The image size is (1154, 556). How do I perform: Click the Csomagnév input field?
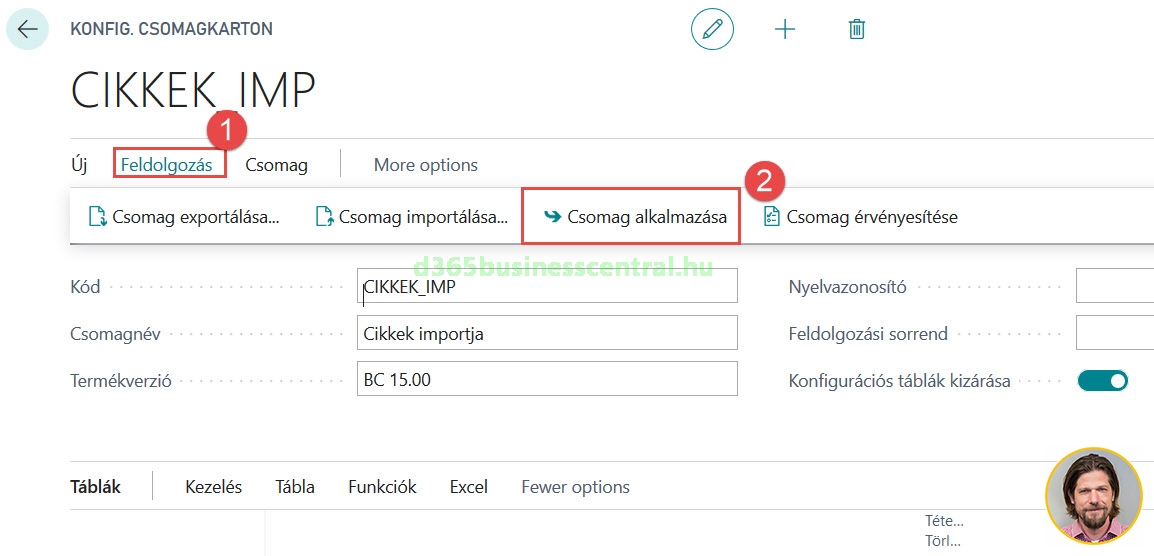(546, 333)
